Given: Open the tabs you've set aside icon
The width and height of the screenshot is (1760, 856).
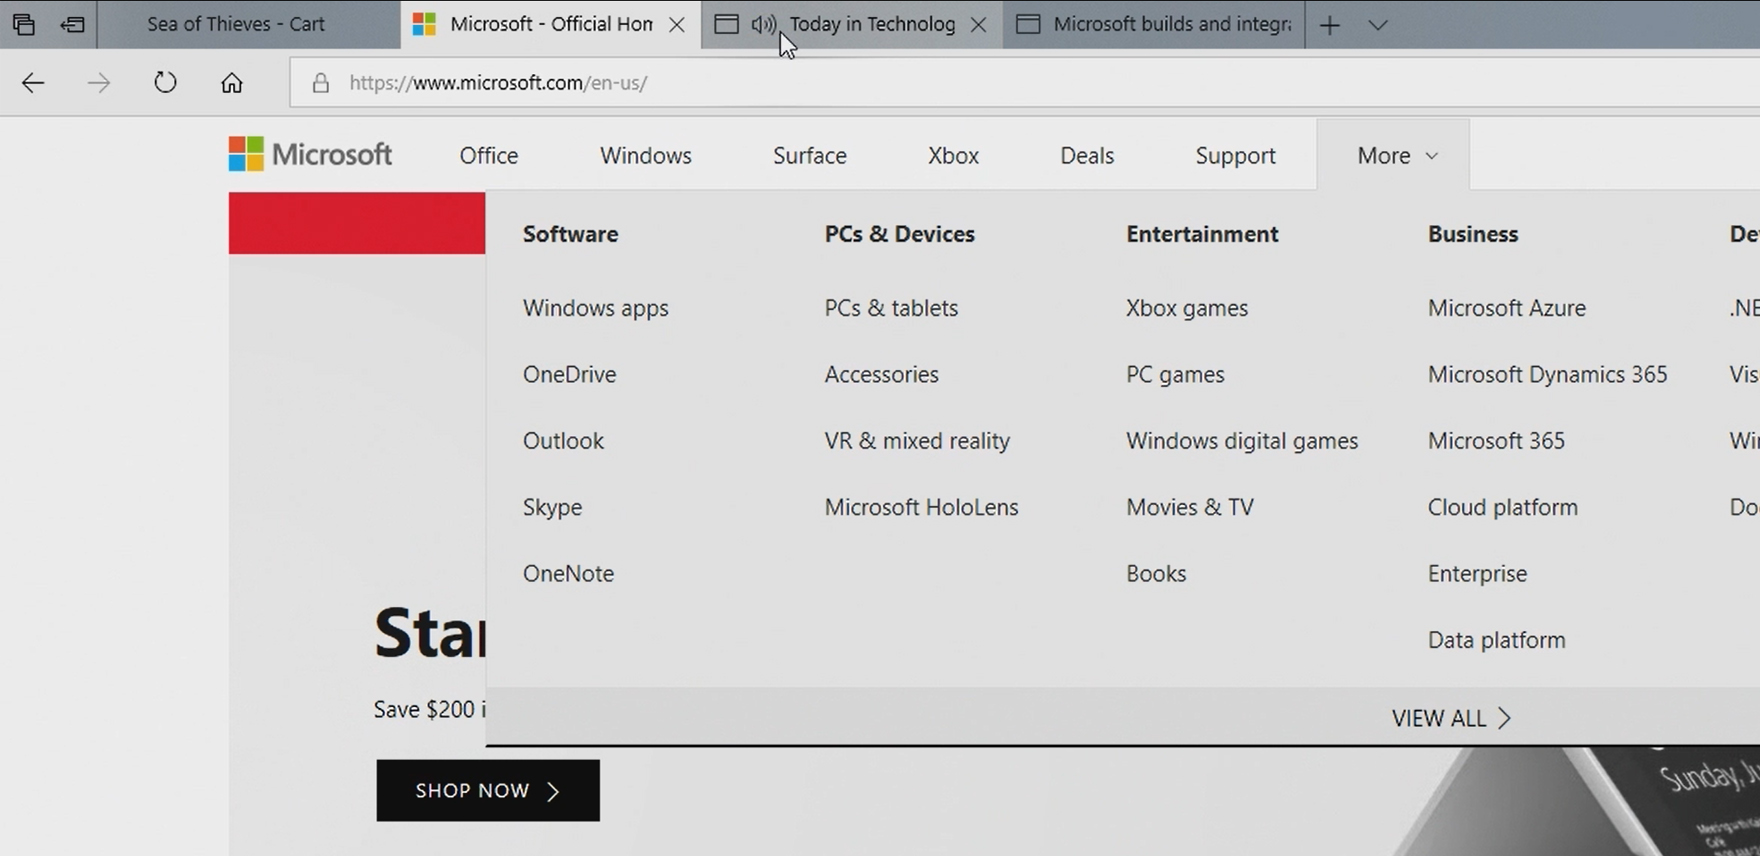Looking at the screenshot, I should 24,24.
